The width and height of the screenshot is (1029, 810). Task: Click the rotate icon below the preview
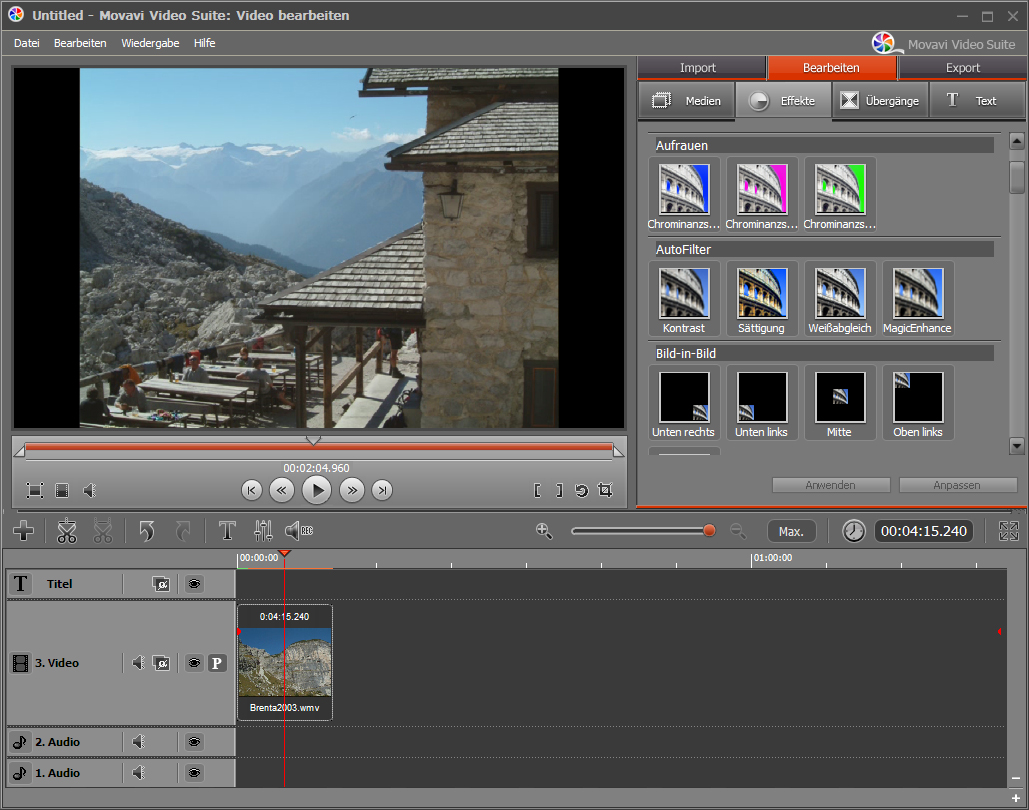(x=581, y=490)
